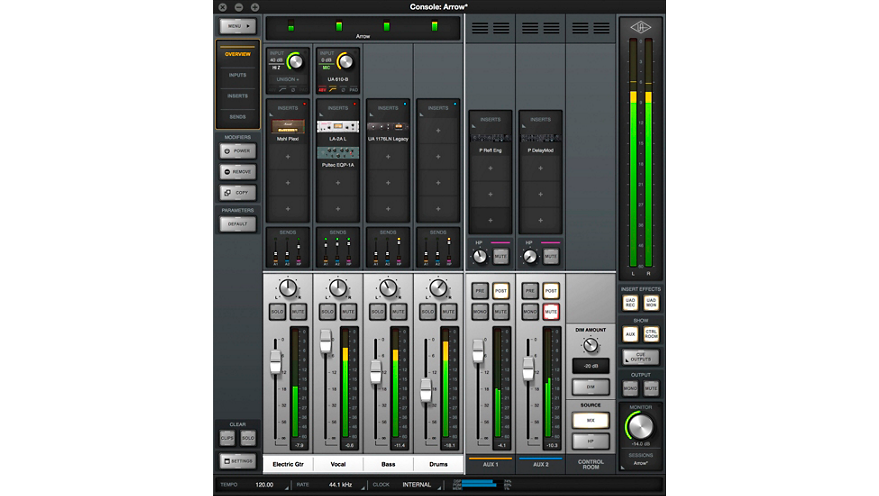
Task: Click the Dim Amount knob
Action: point(591,344)
